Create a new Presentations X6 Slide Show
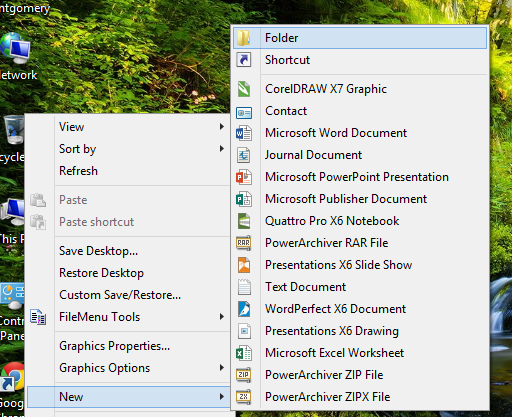The width and height of the screenshot is (512, 417). 360,265
